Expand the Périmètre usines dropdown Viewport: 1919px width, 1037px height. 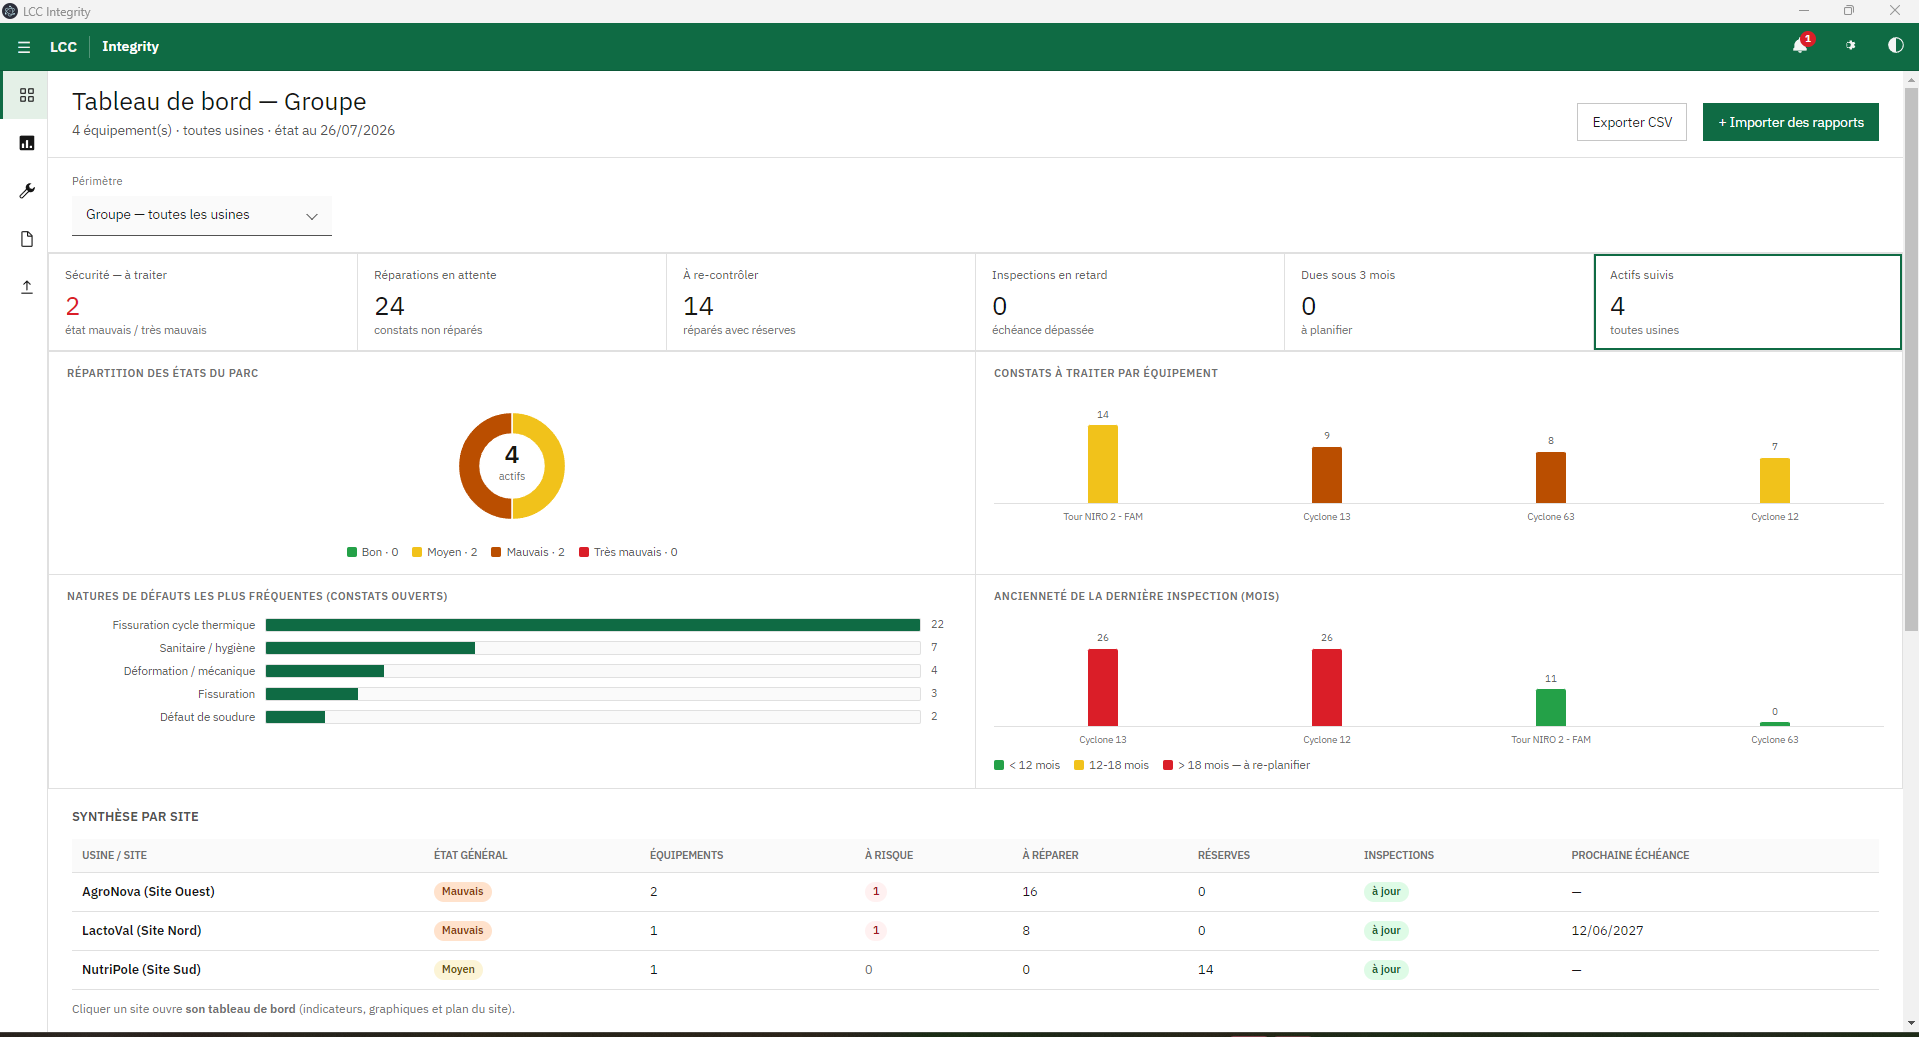point(202,216)
